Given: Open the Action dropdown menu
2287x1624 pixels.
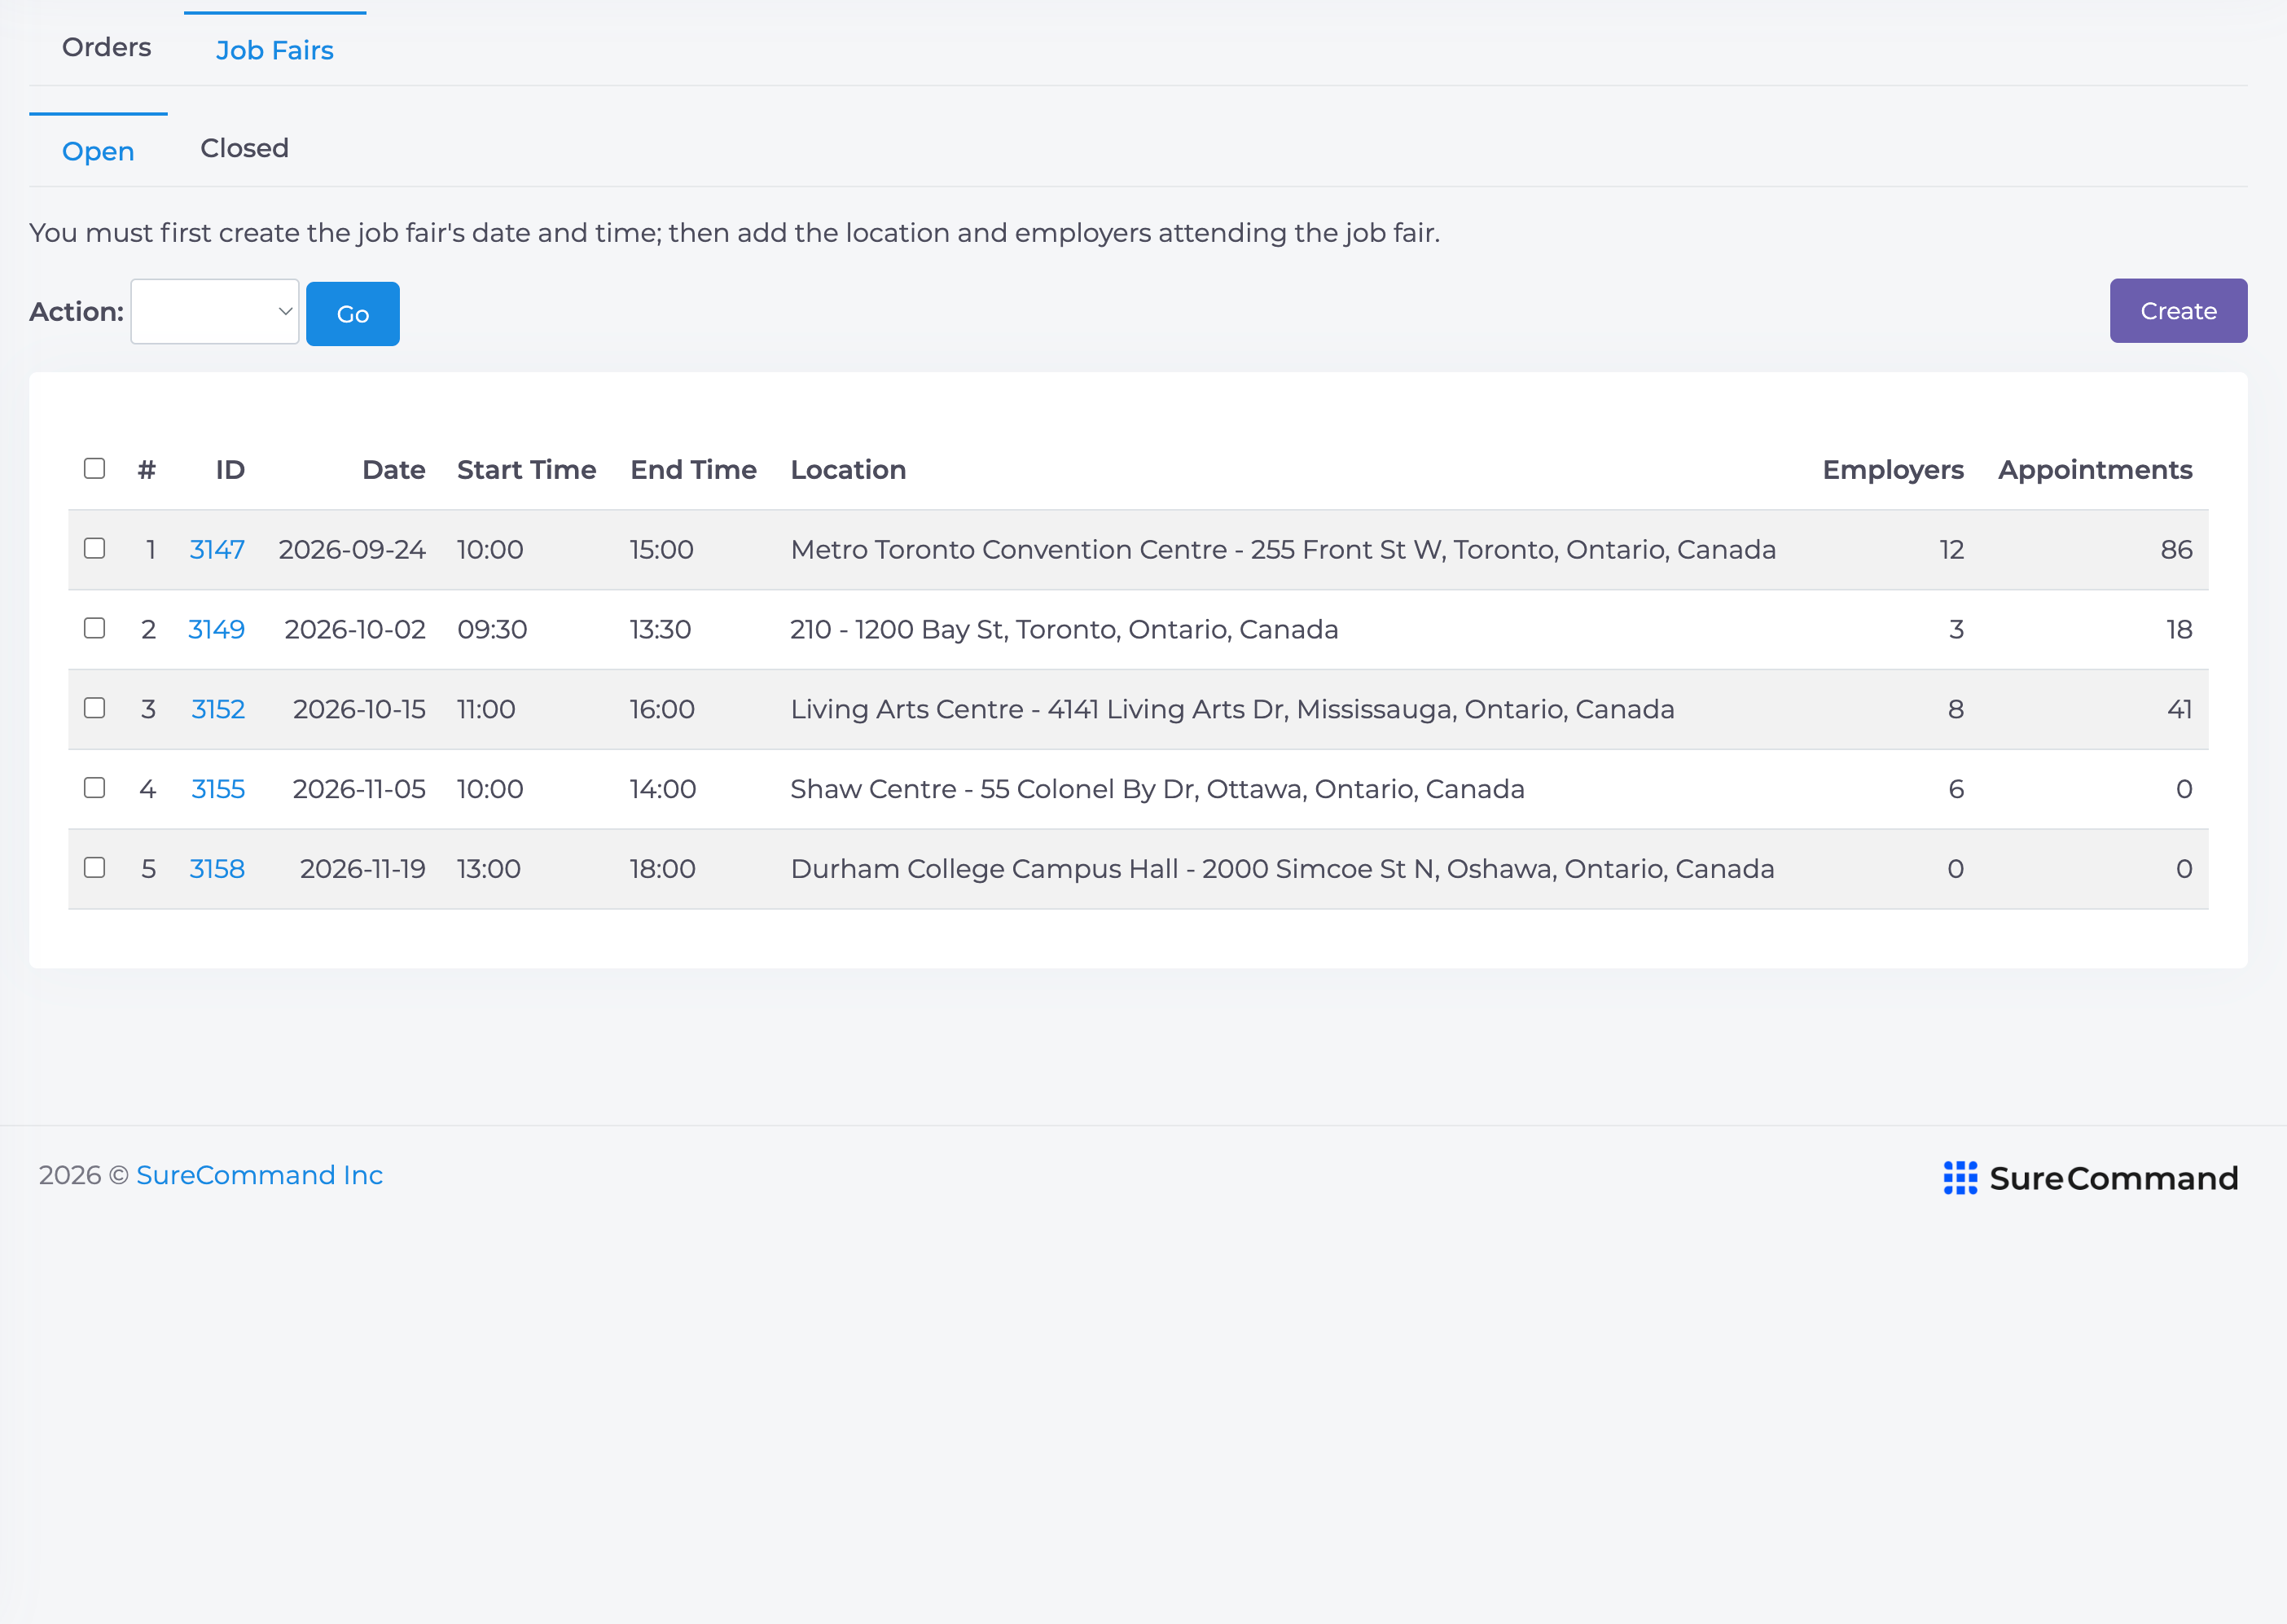Looking at the screenshot, I should [215, 312].
